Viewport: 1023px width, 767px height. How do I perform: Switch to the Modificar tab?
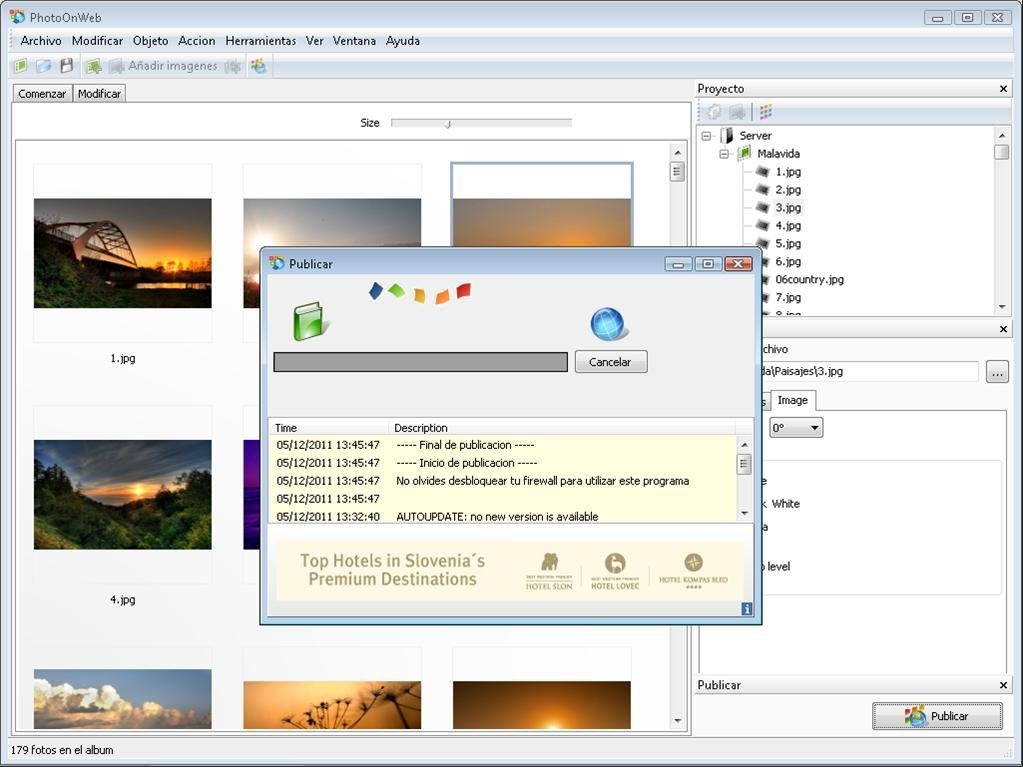[99, 94]
